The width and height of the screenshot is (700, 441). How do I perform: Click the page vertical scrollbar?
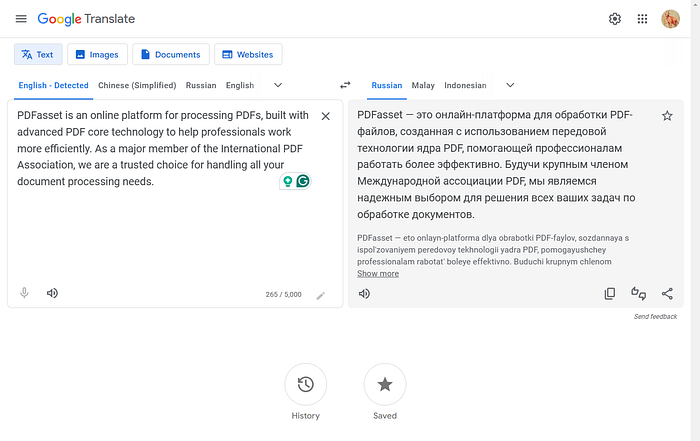coord(695,220)
